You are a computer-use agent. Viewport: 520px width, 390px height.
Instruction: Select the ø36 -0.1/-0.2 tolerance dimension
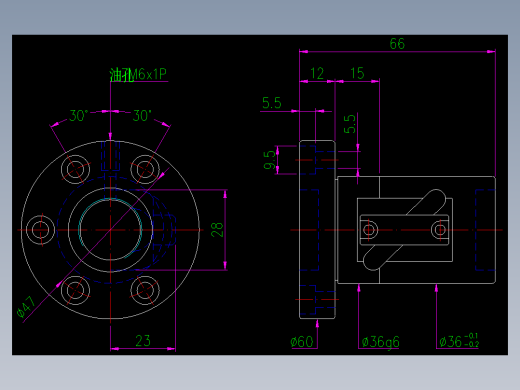459,341
